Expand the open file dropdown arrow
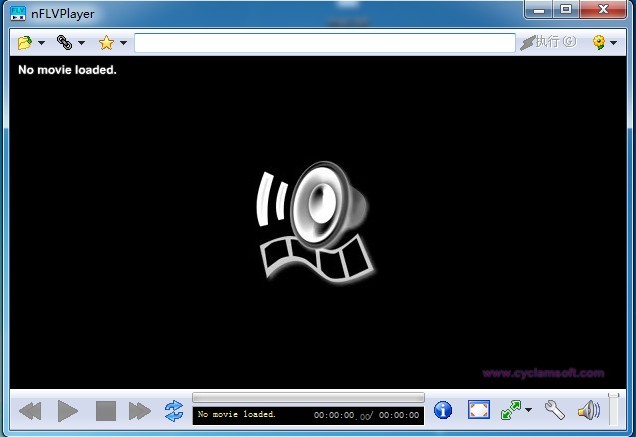The image size is (636, 437). coord(41,43)
